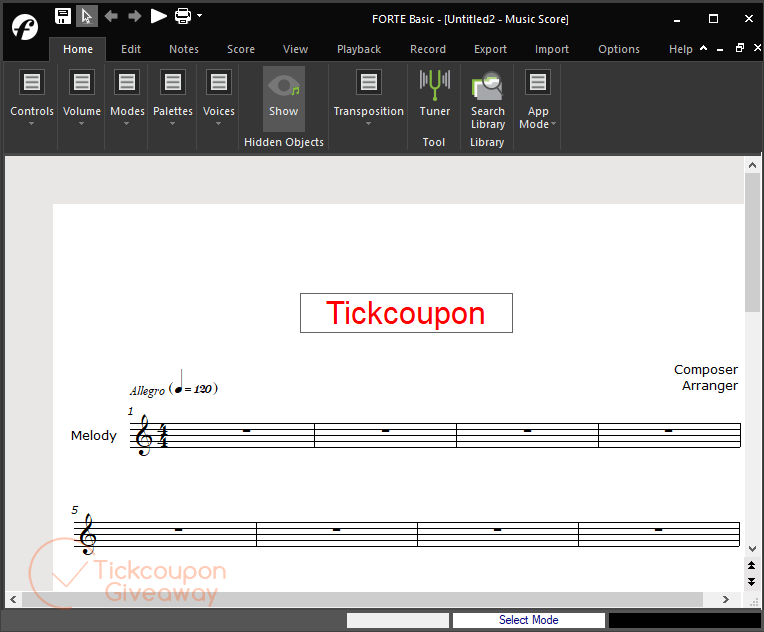This screenshot has width=764, height=632.
Task: Click the Voices panel icon
Action: click(218, 82)
